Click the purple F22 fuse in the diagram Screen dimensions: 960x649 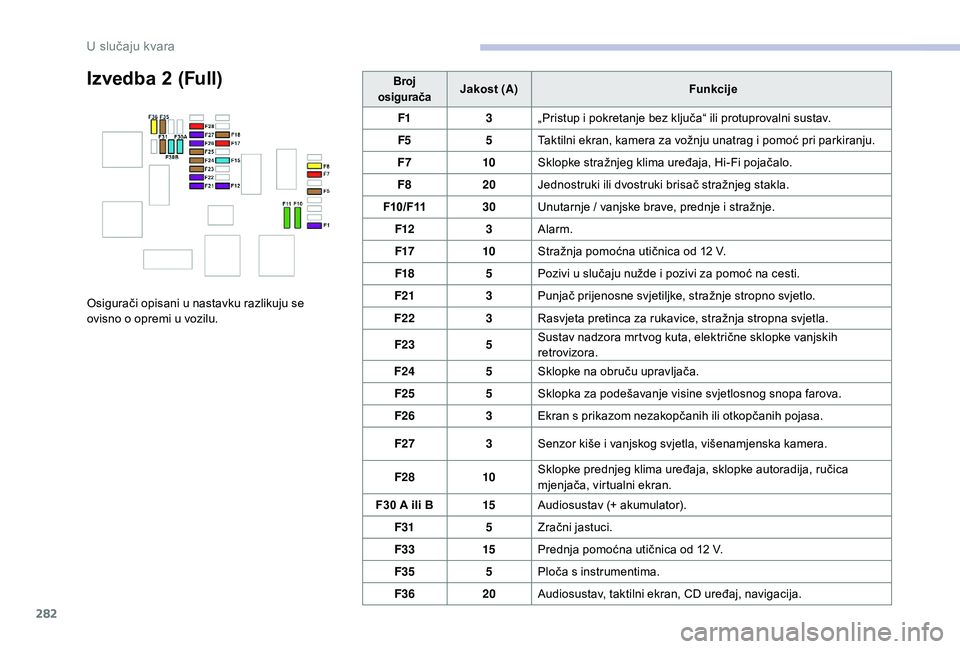point(197,177)
